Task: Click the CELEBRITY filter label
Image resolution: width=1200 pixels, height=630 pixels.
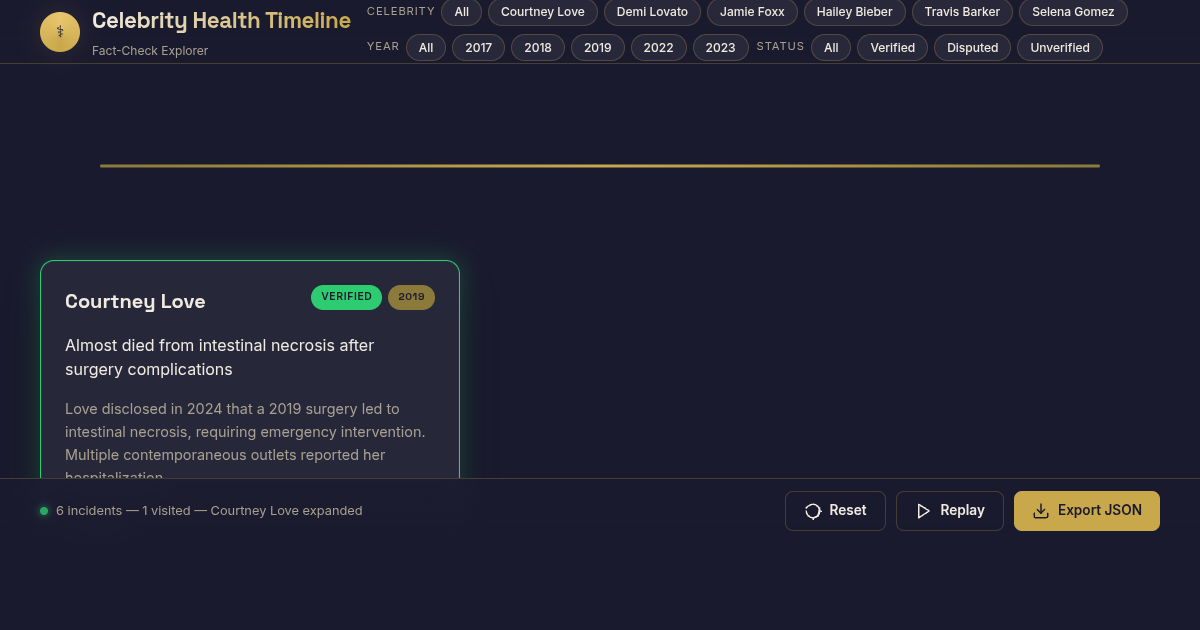Action: point(401,11)
